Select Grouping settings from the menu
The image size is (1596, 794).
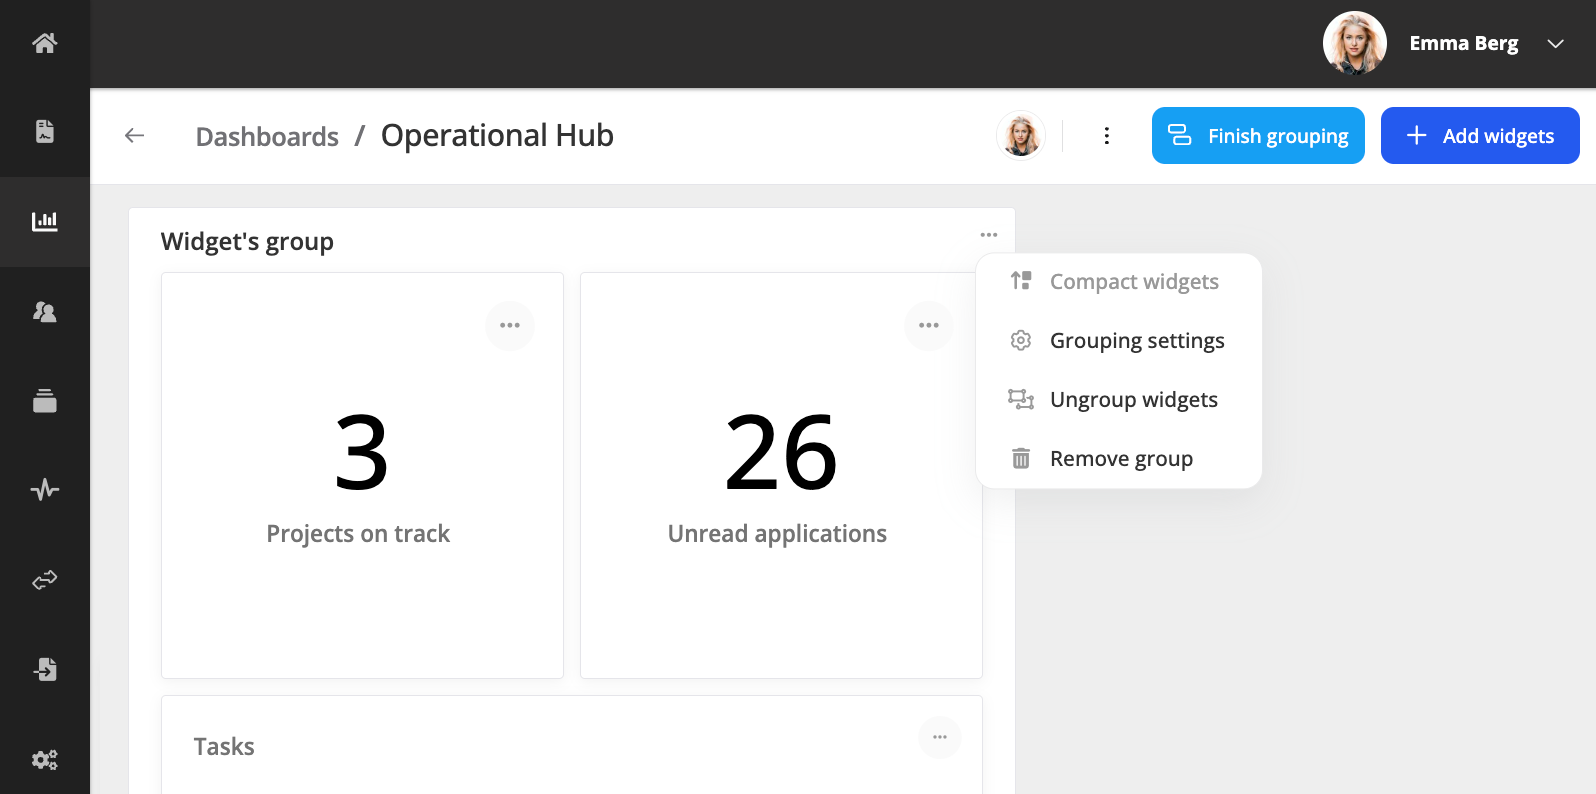pos(1136,341)
